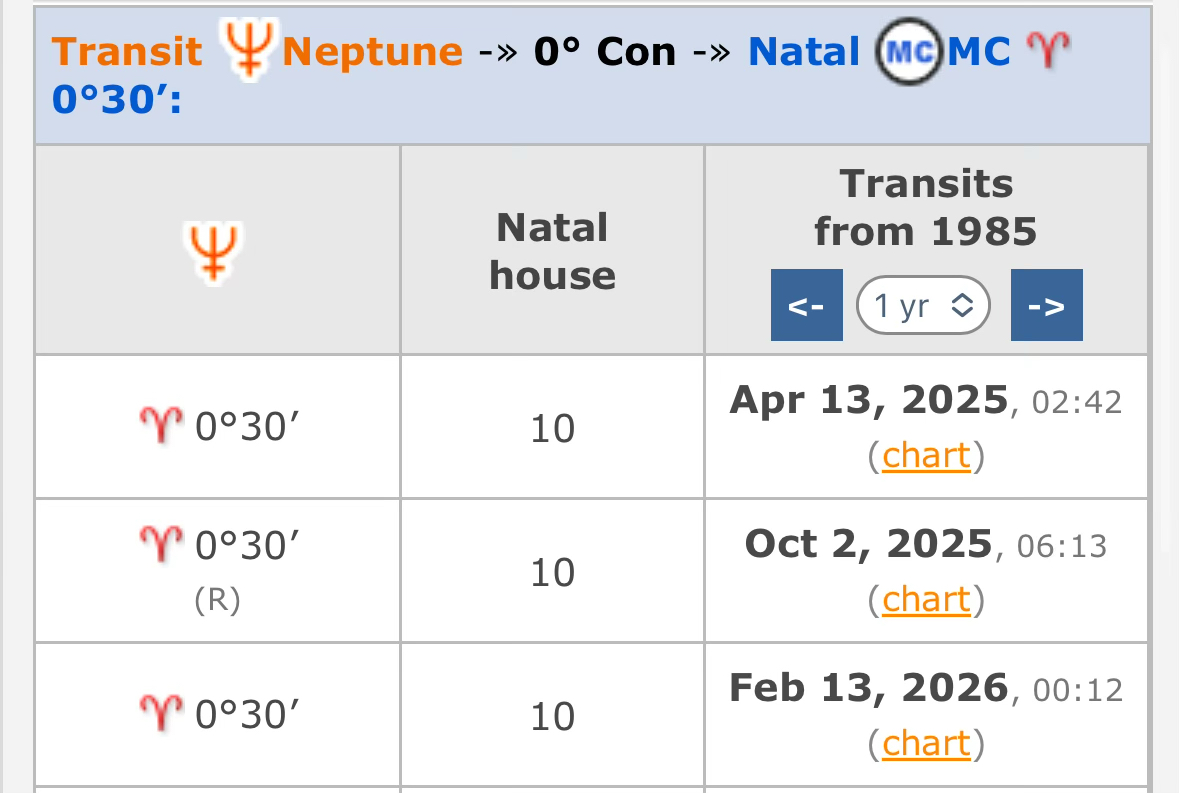Click the Natal house column header
Screen dimensions: 1179x793
552,251
